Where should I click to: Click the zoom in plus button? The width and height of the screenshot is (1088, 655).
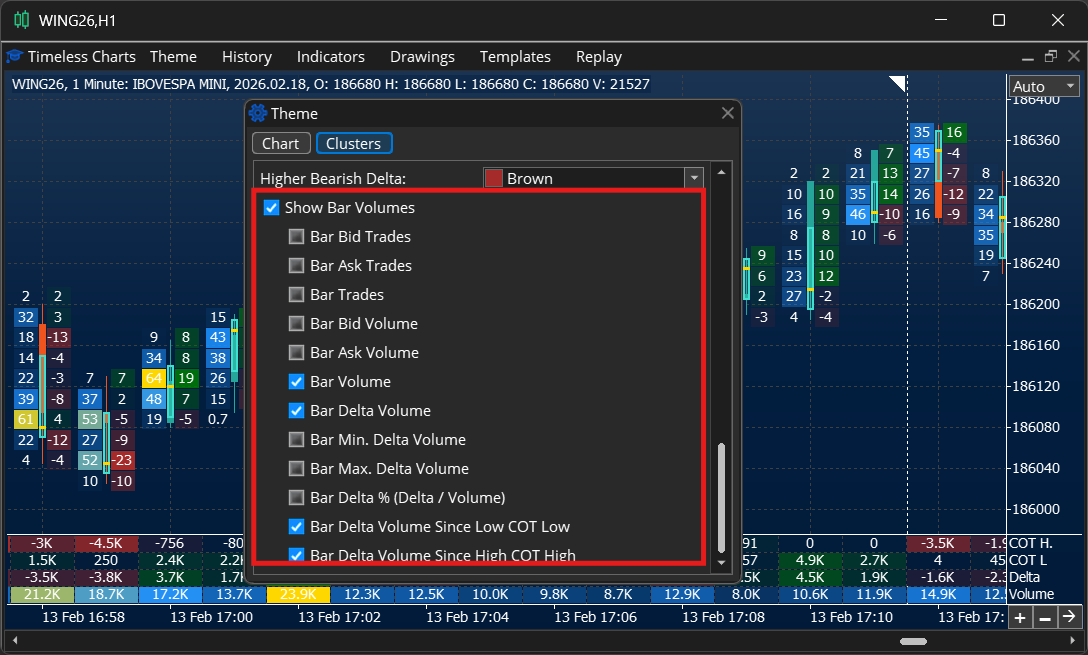coord(1019,617)
